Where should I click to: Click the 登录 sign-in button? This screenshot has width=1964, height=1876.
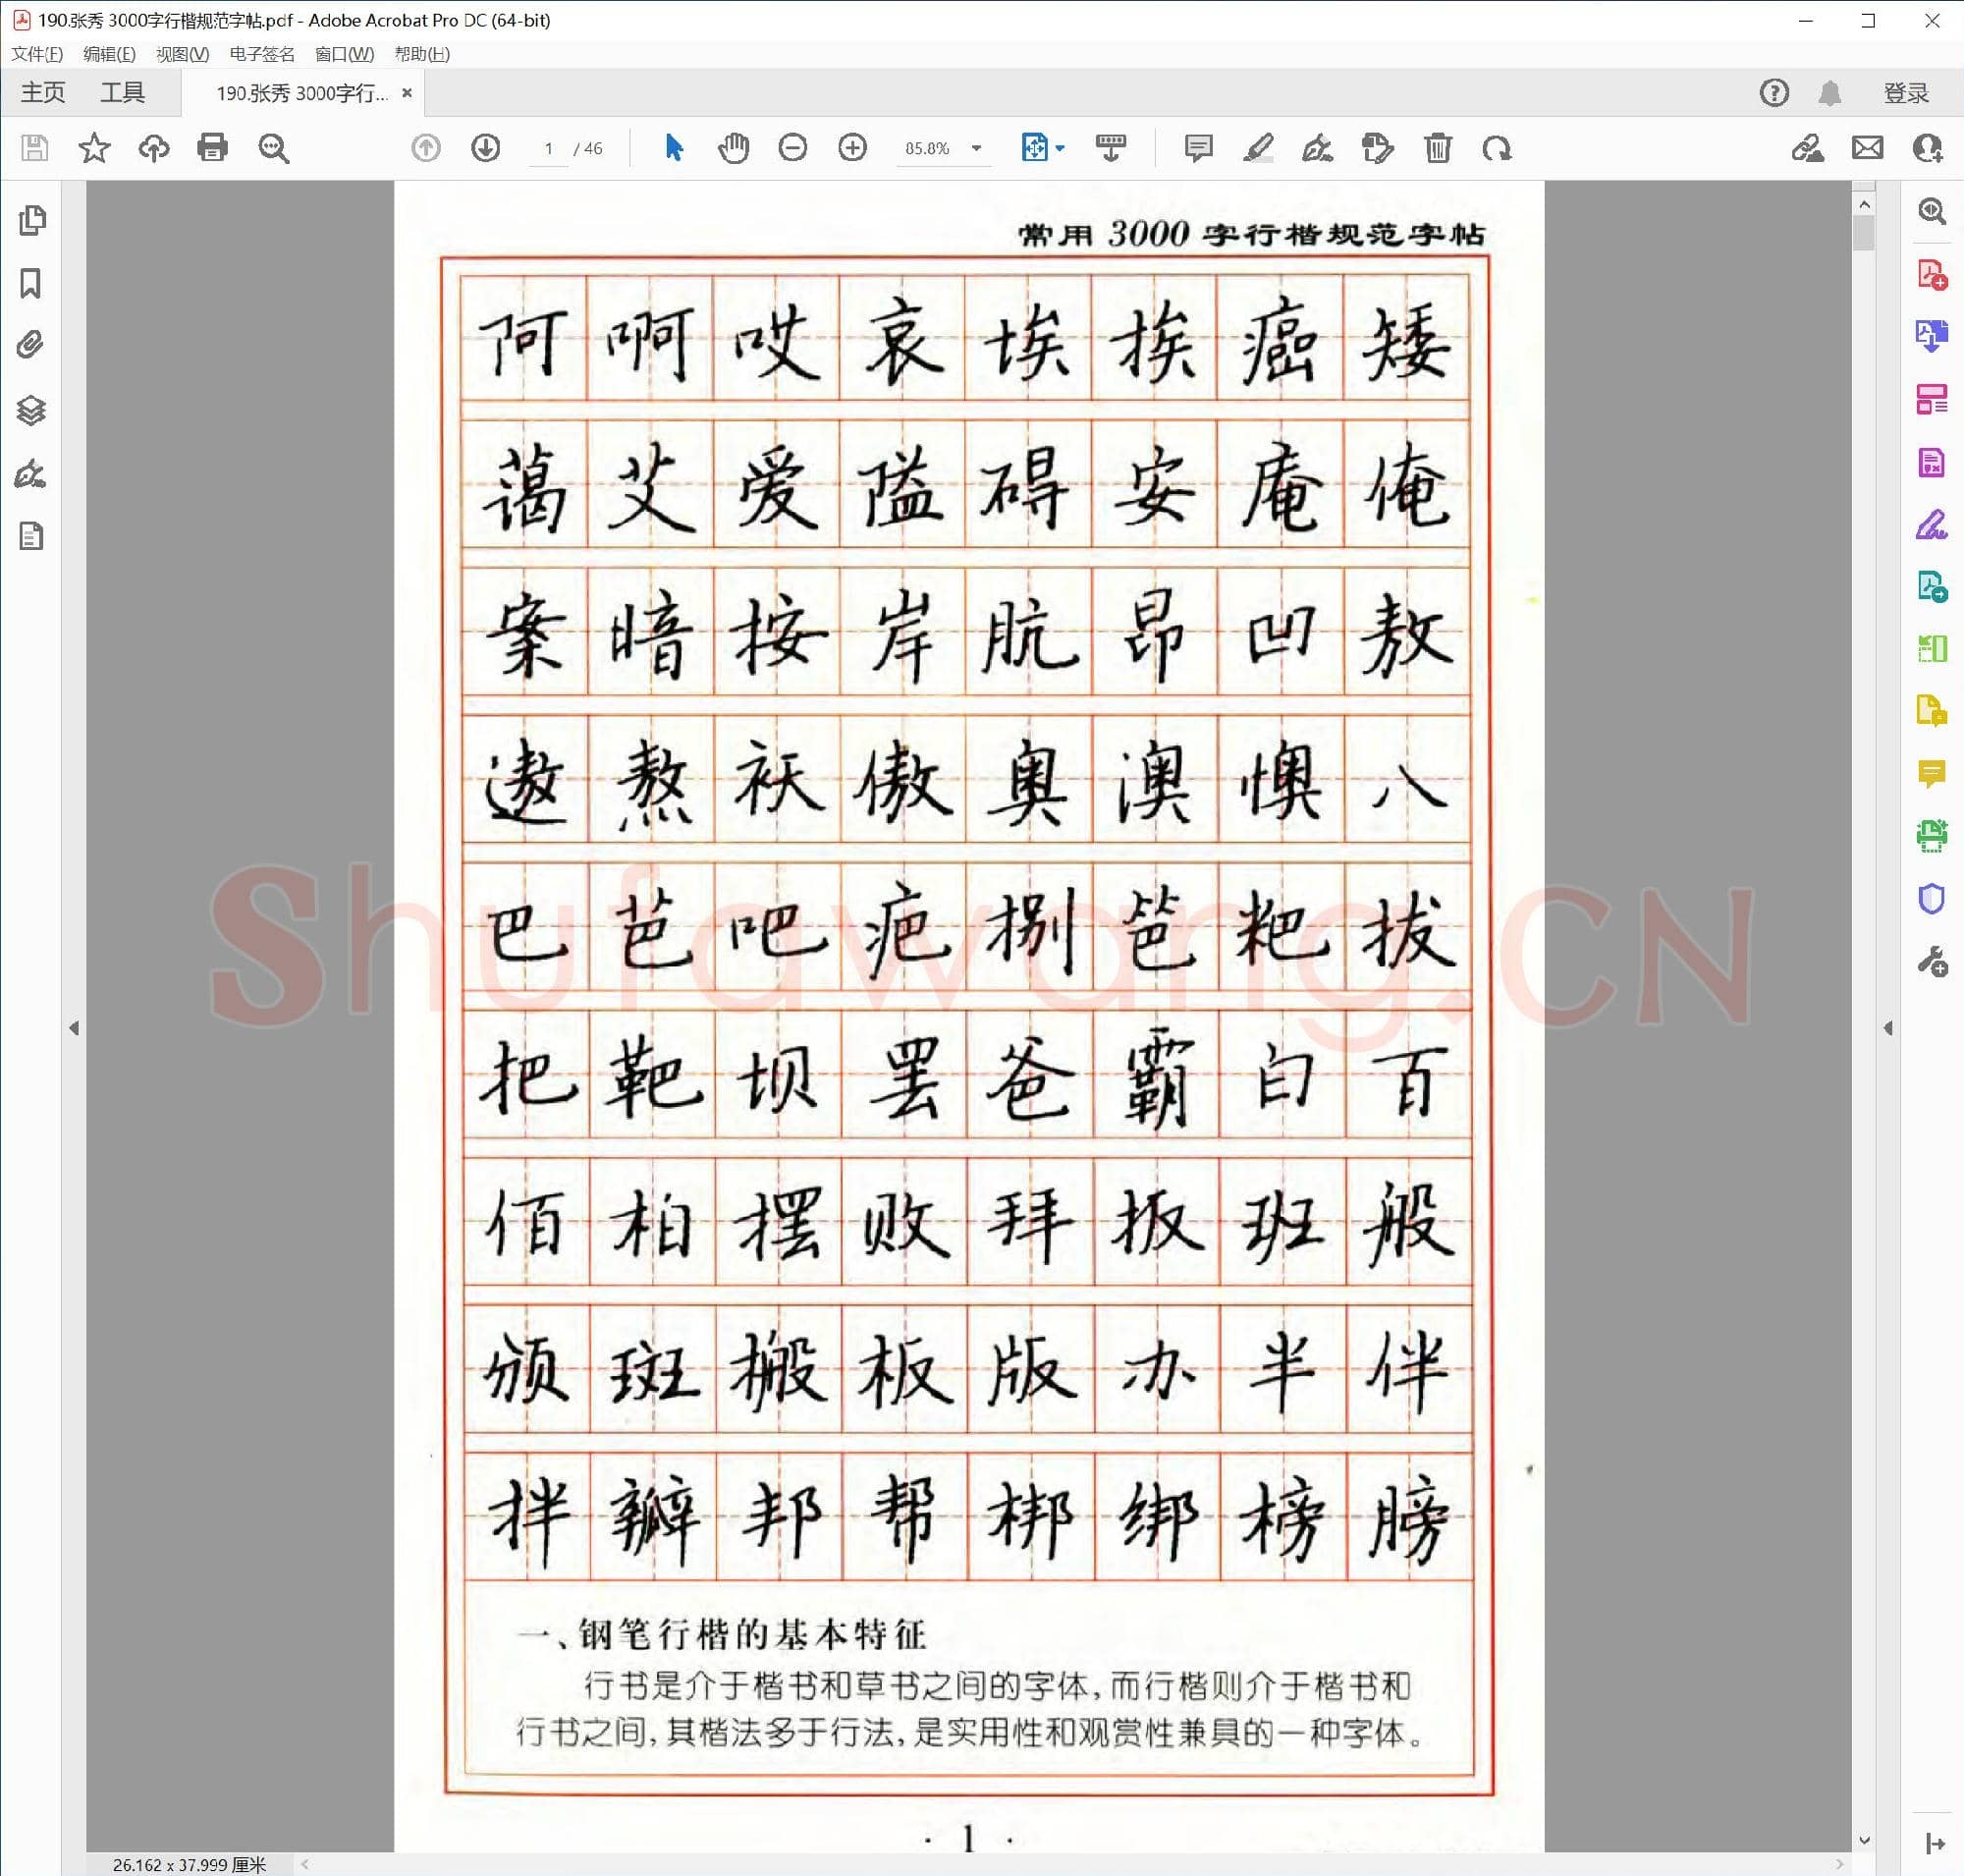[1904, 92]
